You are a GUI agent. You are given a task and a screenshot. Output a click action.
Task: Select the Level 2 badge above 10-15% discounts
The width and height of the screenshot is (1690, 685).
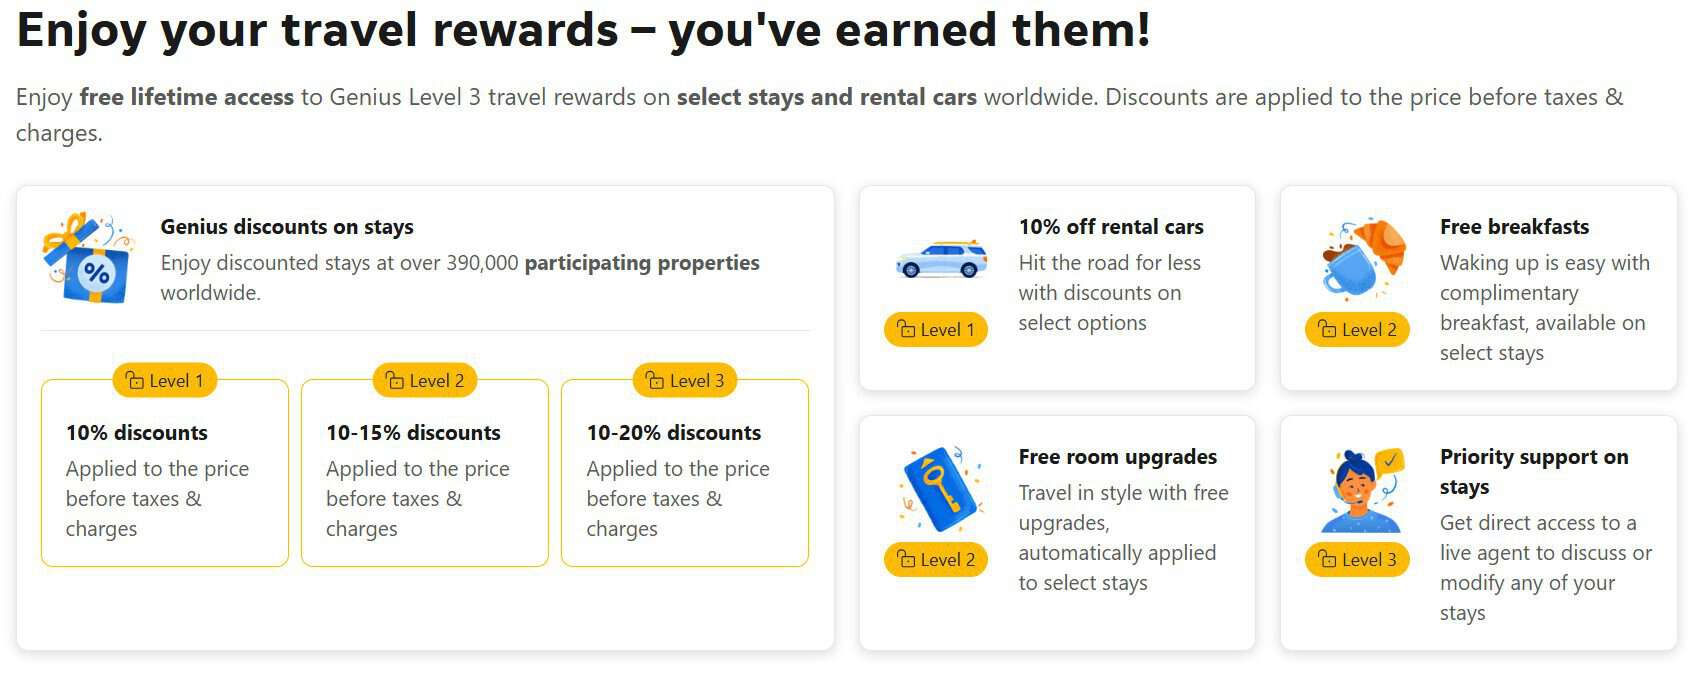coord(425,381)
